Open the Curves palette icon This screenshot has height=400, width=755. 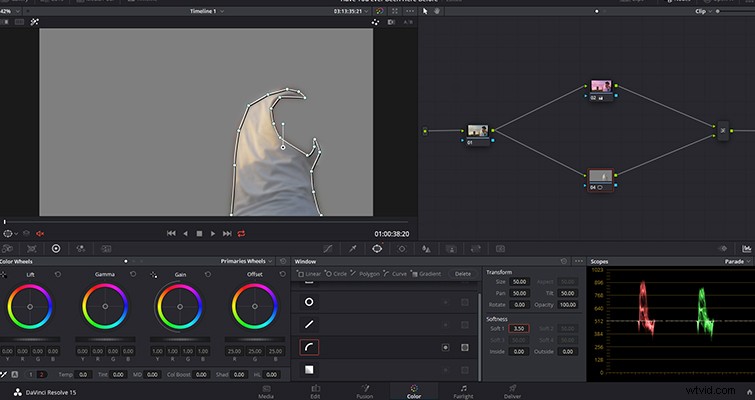(328, 248)
